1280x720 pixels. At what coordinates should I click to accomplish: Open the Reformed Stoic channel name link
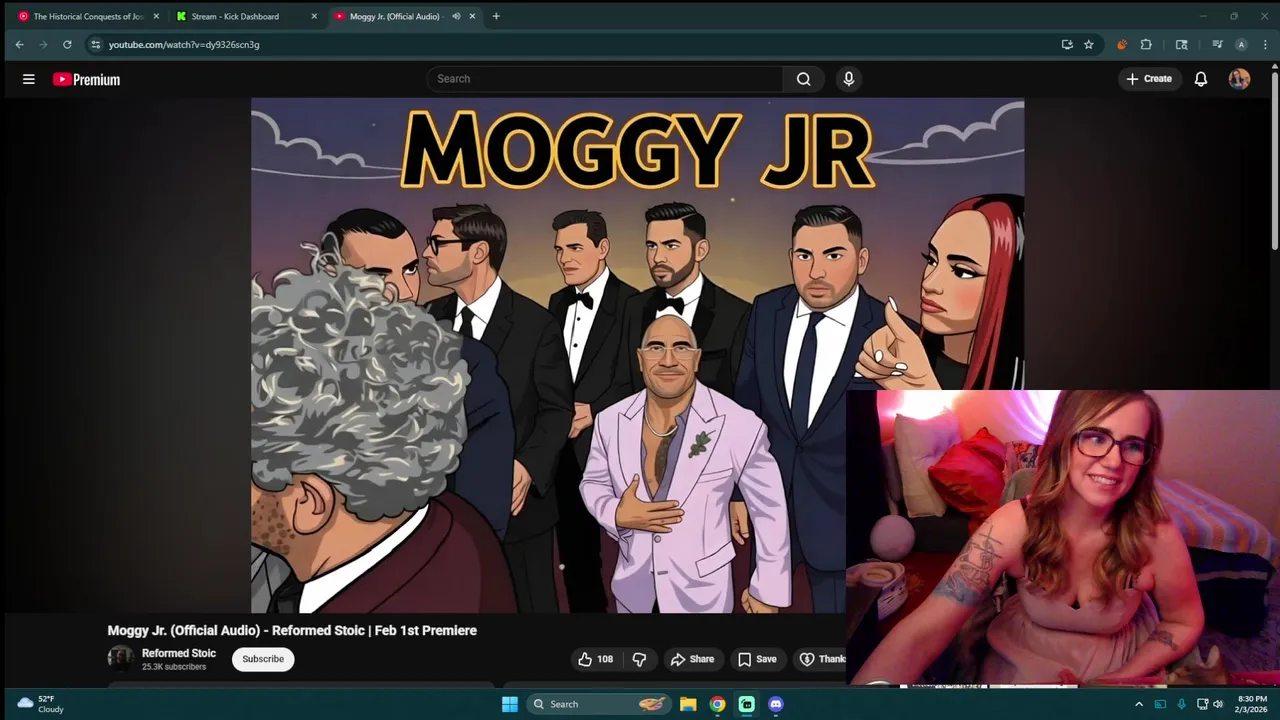(179, 653)
